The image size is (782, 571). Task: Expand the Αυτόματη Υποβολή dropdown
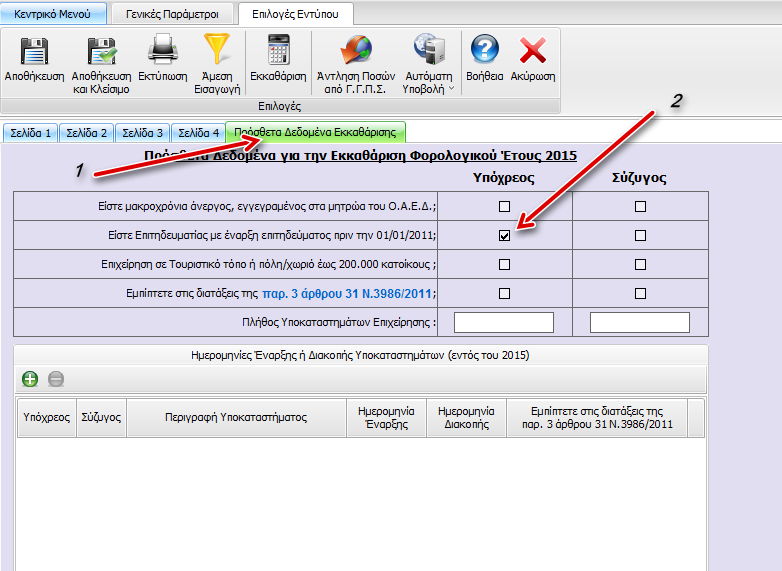[x=429, y=62]
